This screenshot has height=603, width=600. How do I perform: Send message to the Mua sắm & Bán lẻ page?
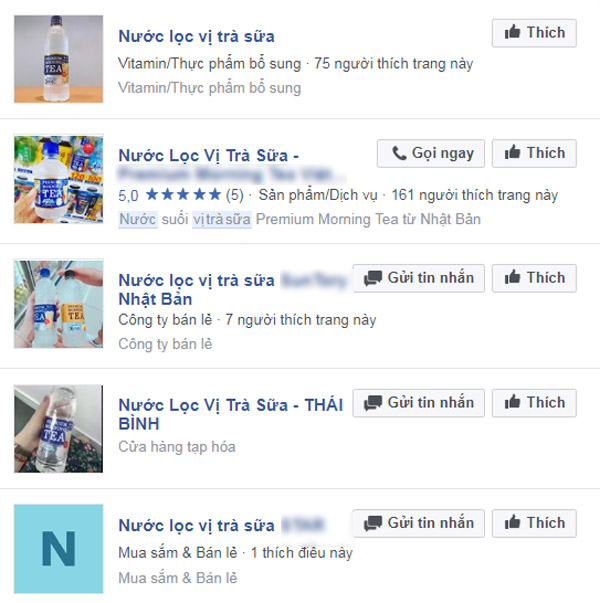pos(418,523)
